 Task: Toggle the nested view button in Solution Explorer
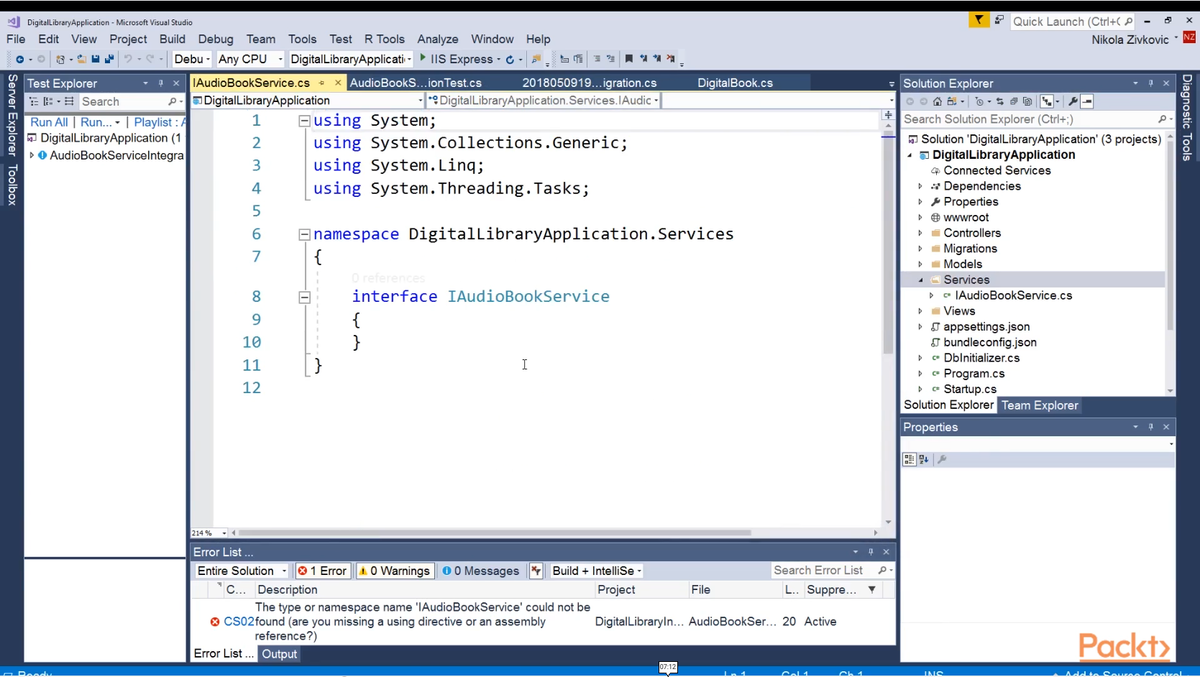pos(1047,102)
